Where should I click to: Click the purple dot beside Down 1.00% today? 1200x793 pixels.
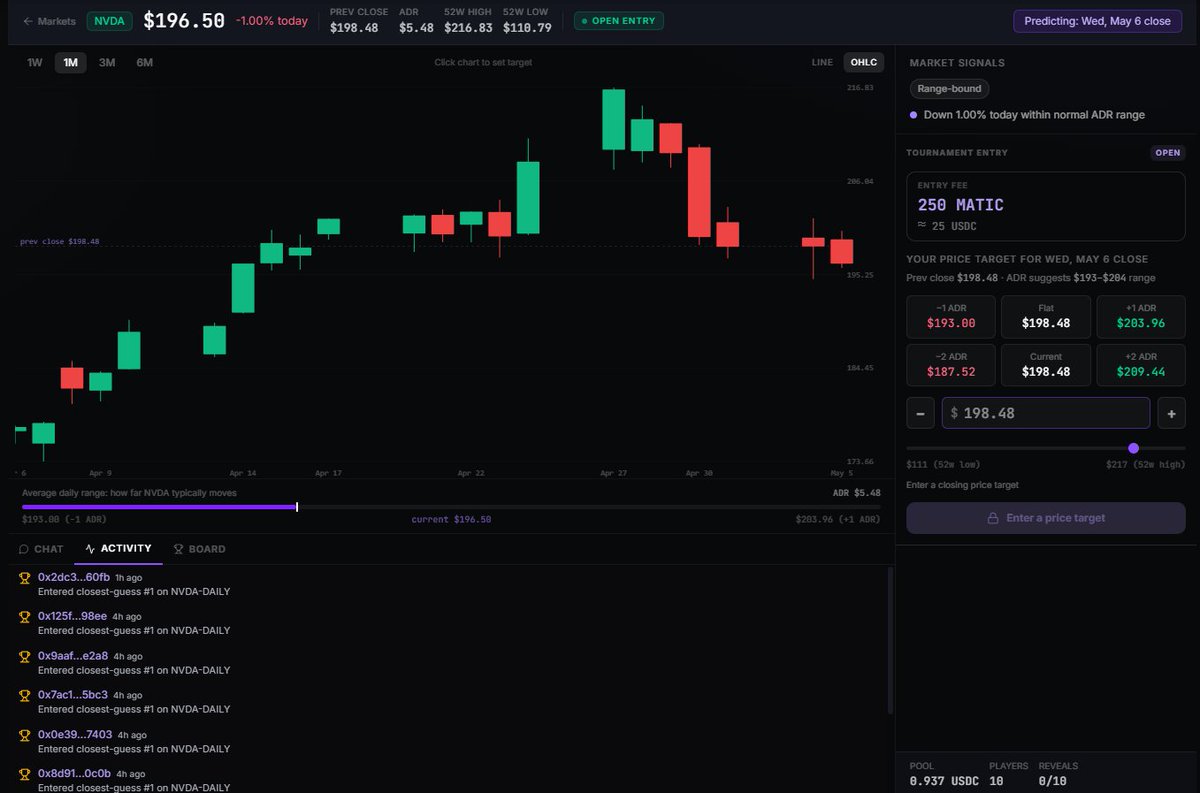(x=913, y=115)
